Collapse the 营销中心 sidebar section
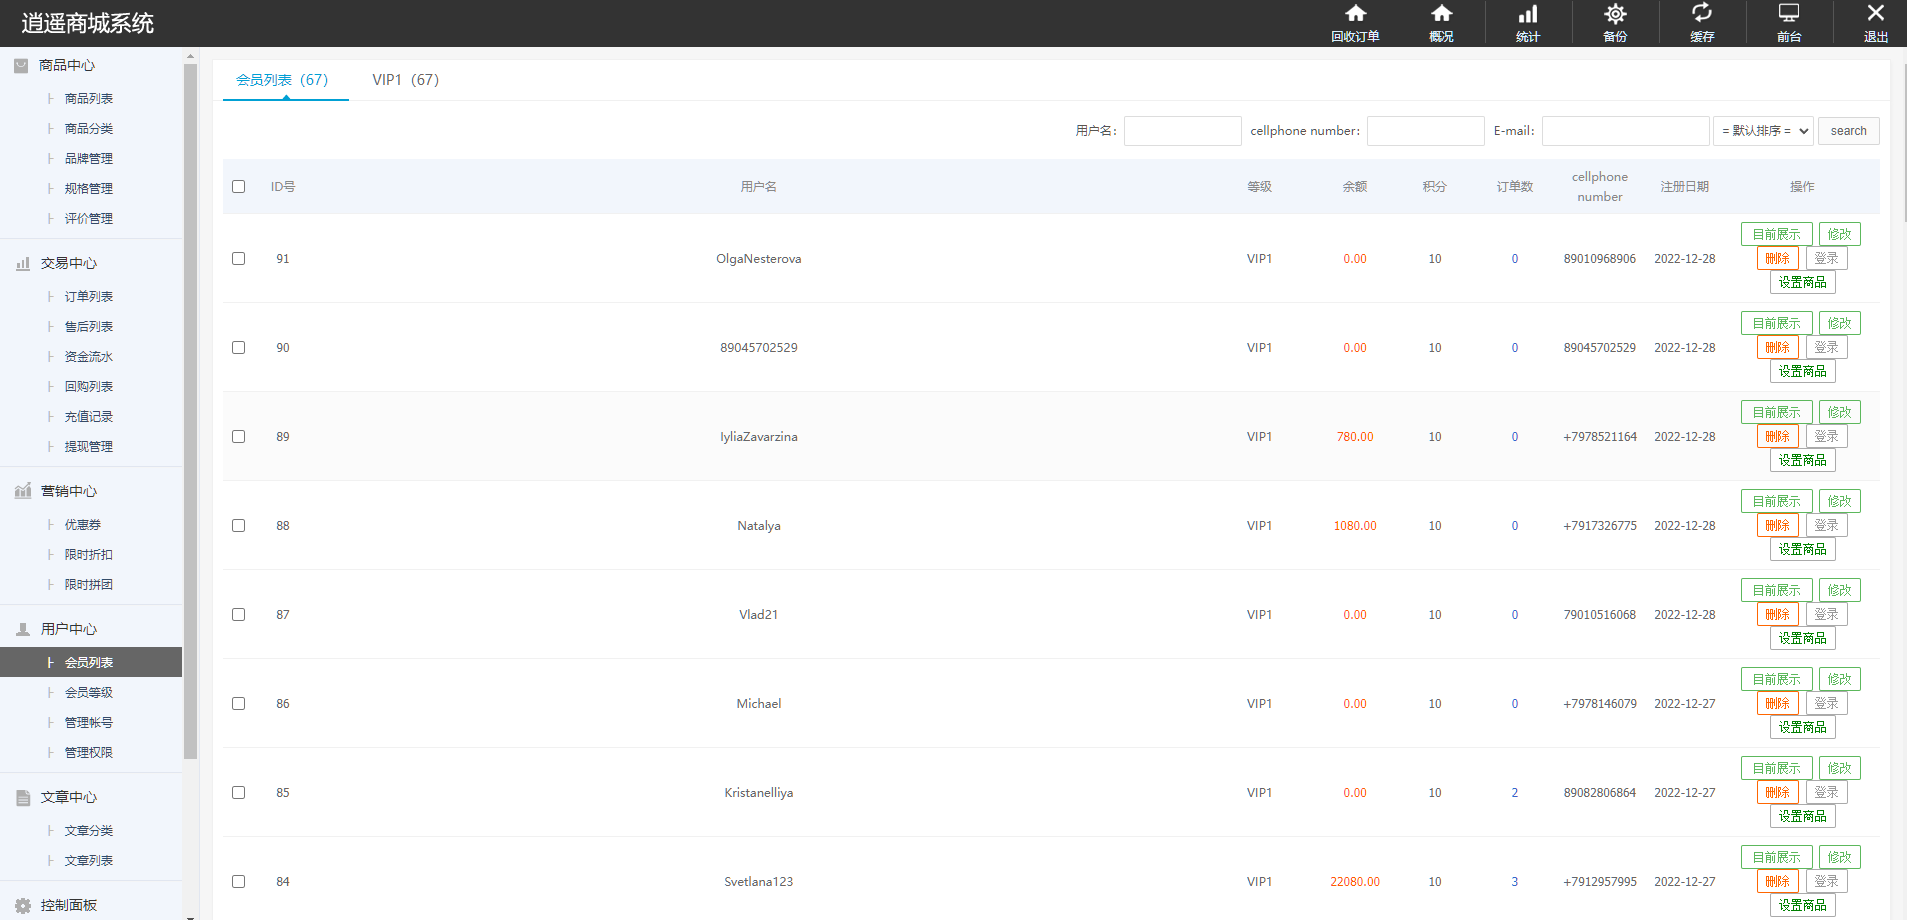This screenshot has width=1907, height=920. click(68, 491)
